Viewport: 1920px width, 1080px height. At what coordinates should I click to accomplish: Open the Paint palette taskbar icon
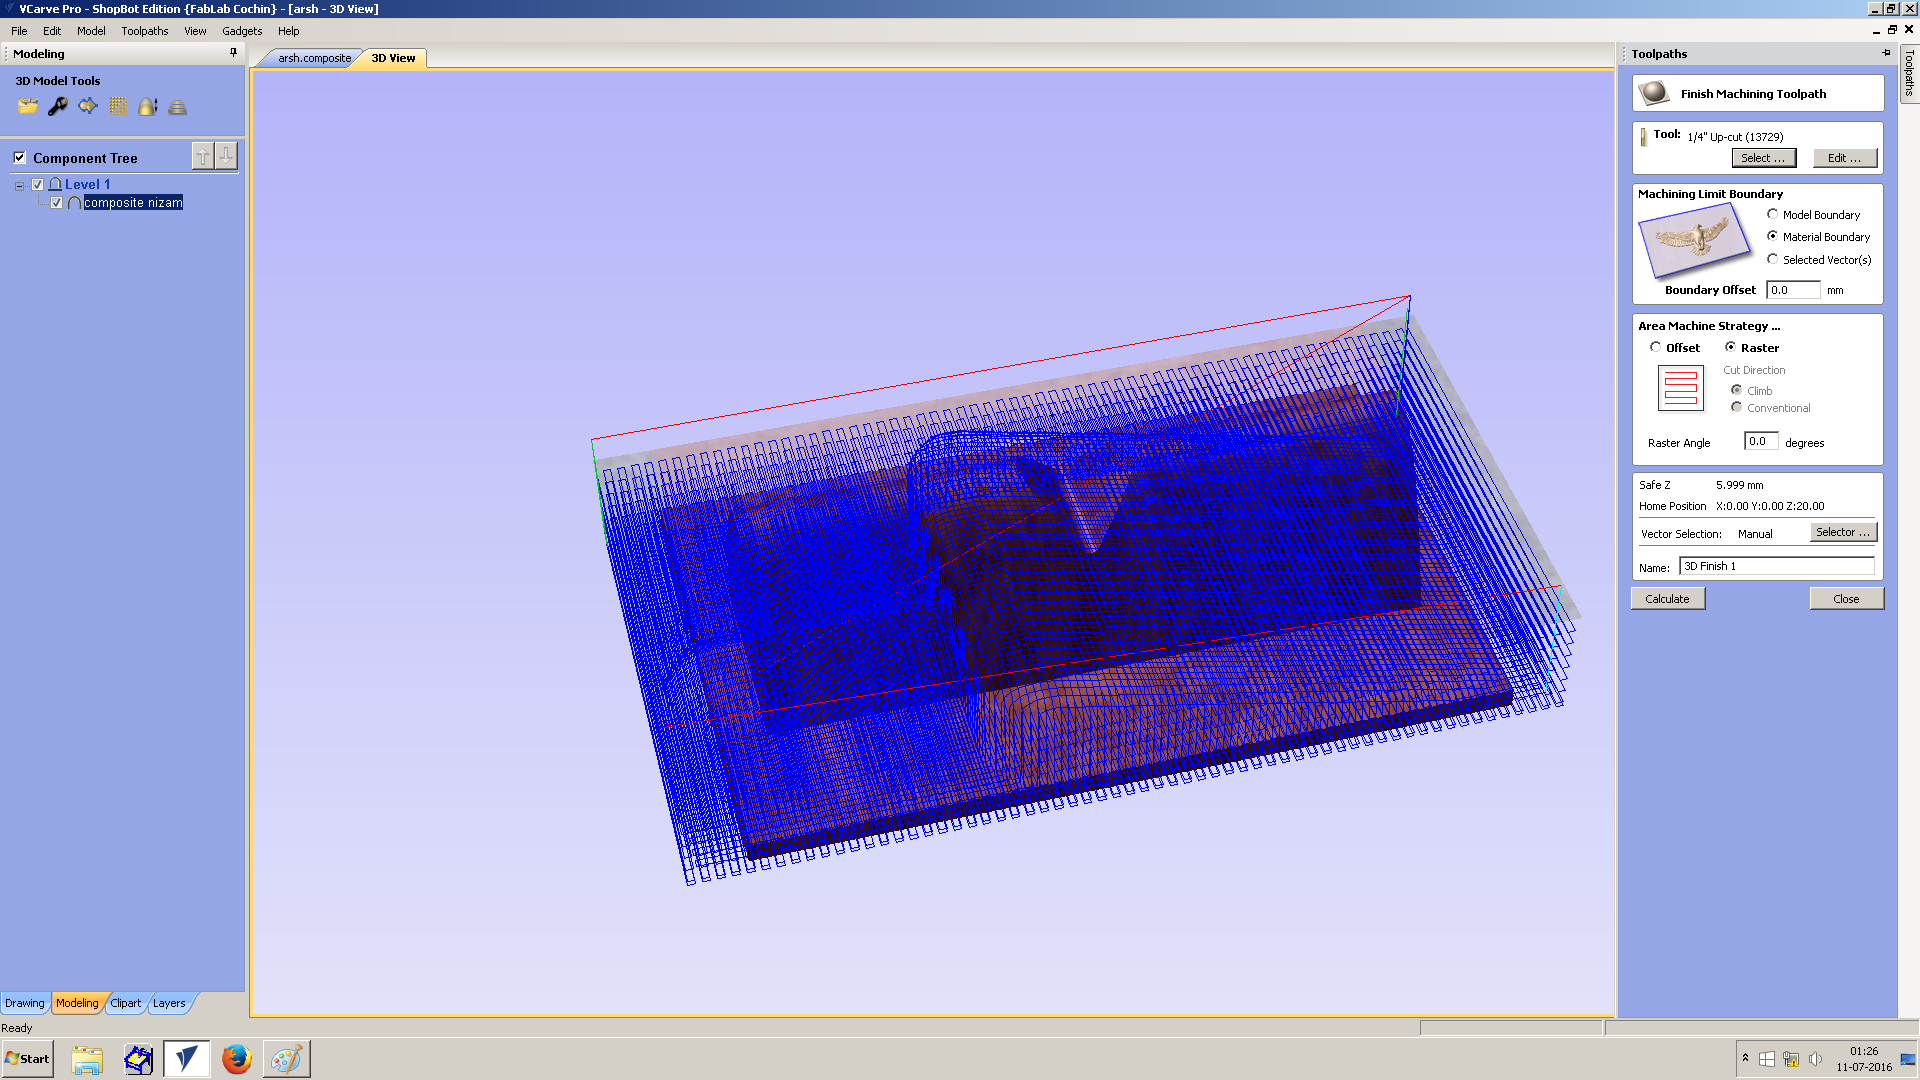tap(286, 1059)
